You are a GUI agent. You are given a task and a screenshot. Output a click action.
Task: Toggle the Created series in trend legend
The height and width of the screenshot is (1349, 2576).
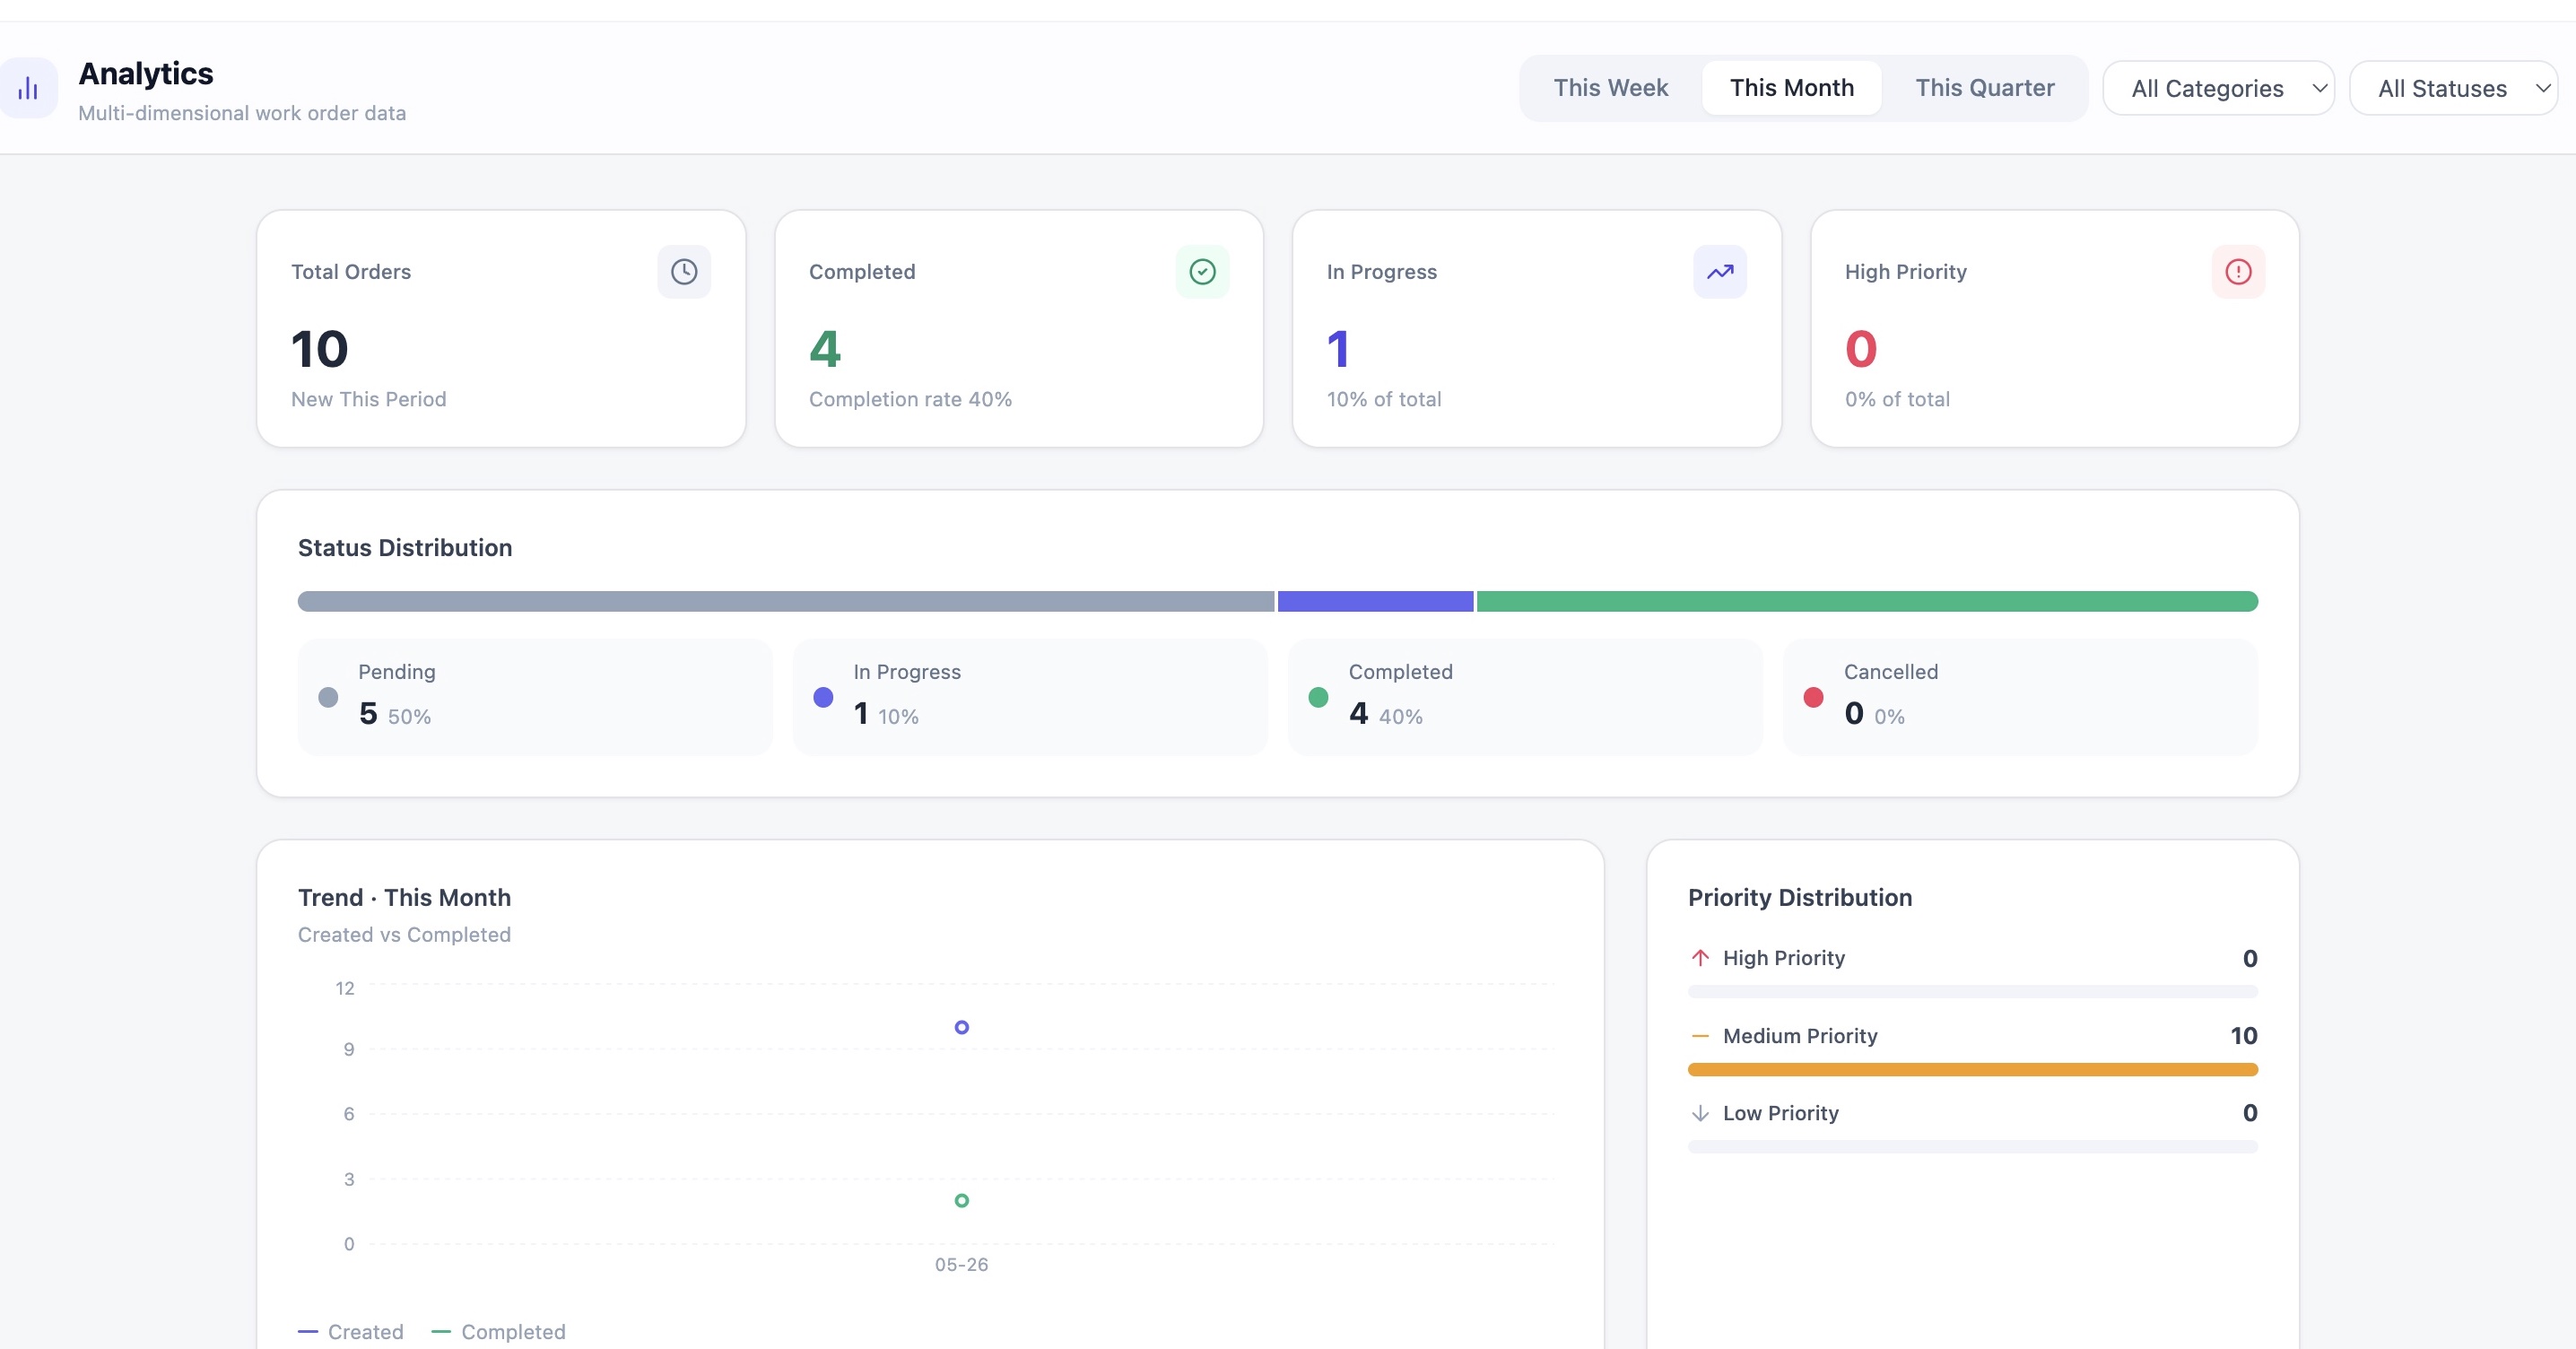tap(351, 1331)
